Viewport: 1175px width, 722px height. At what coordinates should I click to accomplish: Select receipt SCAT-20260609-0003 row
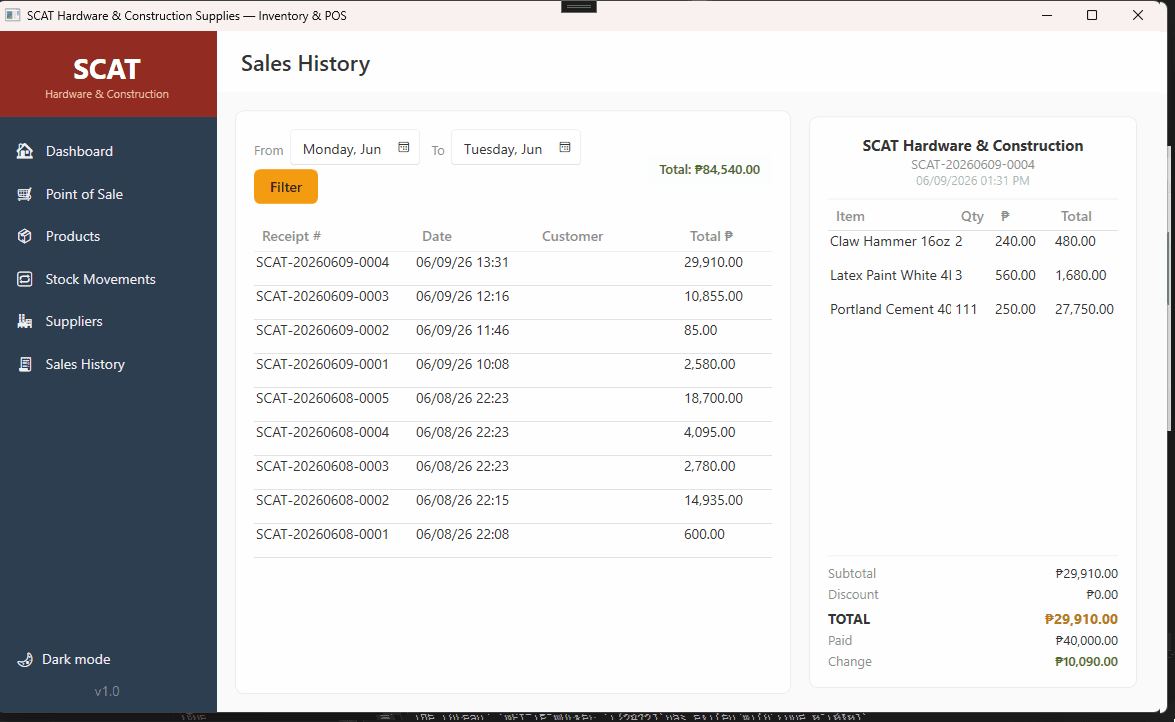[x=513, y=303]
